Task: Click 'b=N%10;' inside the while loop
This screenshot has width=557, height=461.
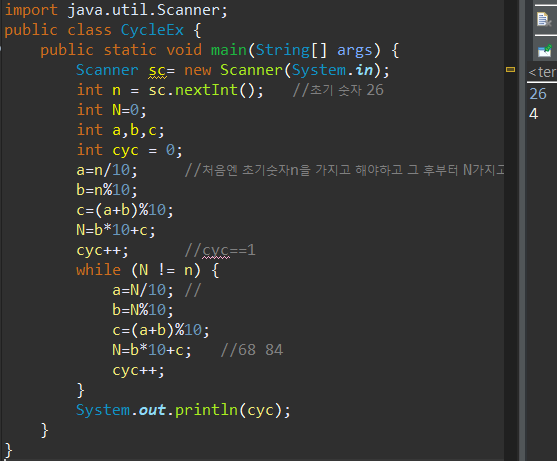Action: tap(143, 310)
